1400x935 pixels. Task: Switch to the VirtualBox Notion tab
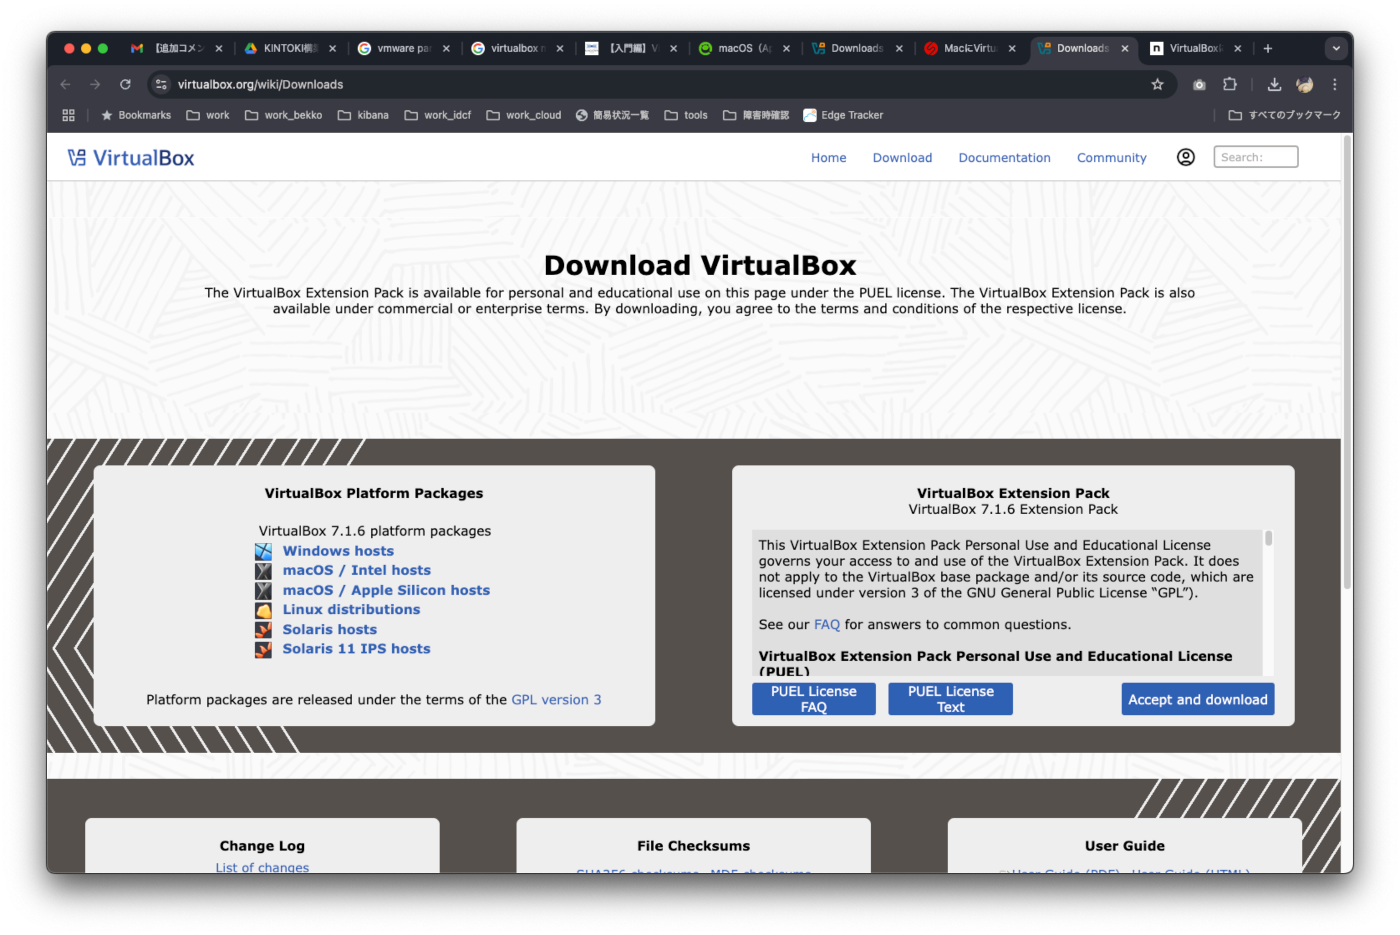coord(1196,48)
